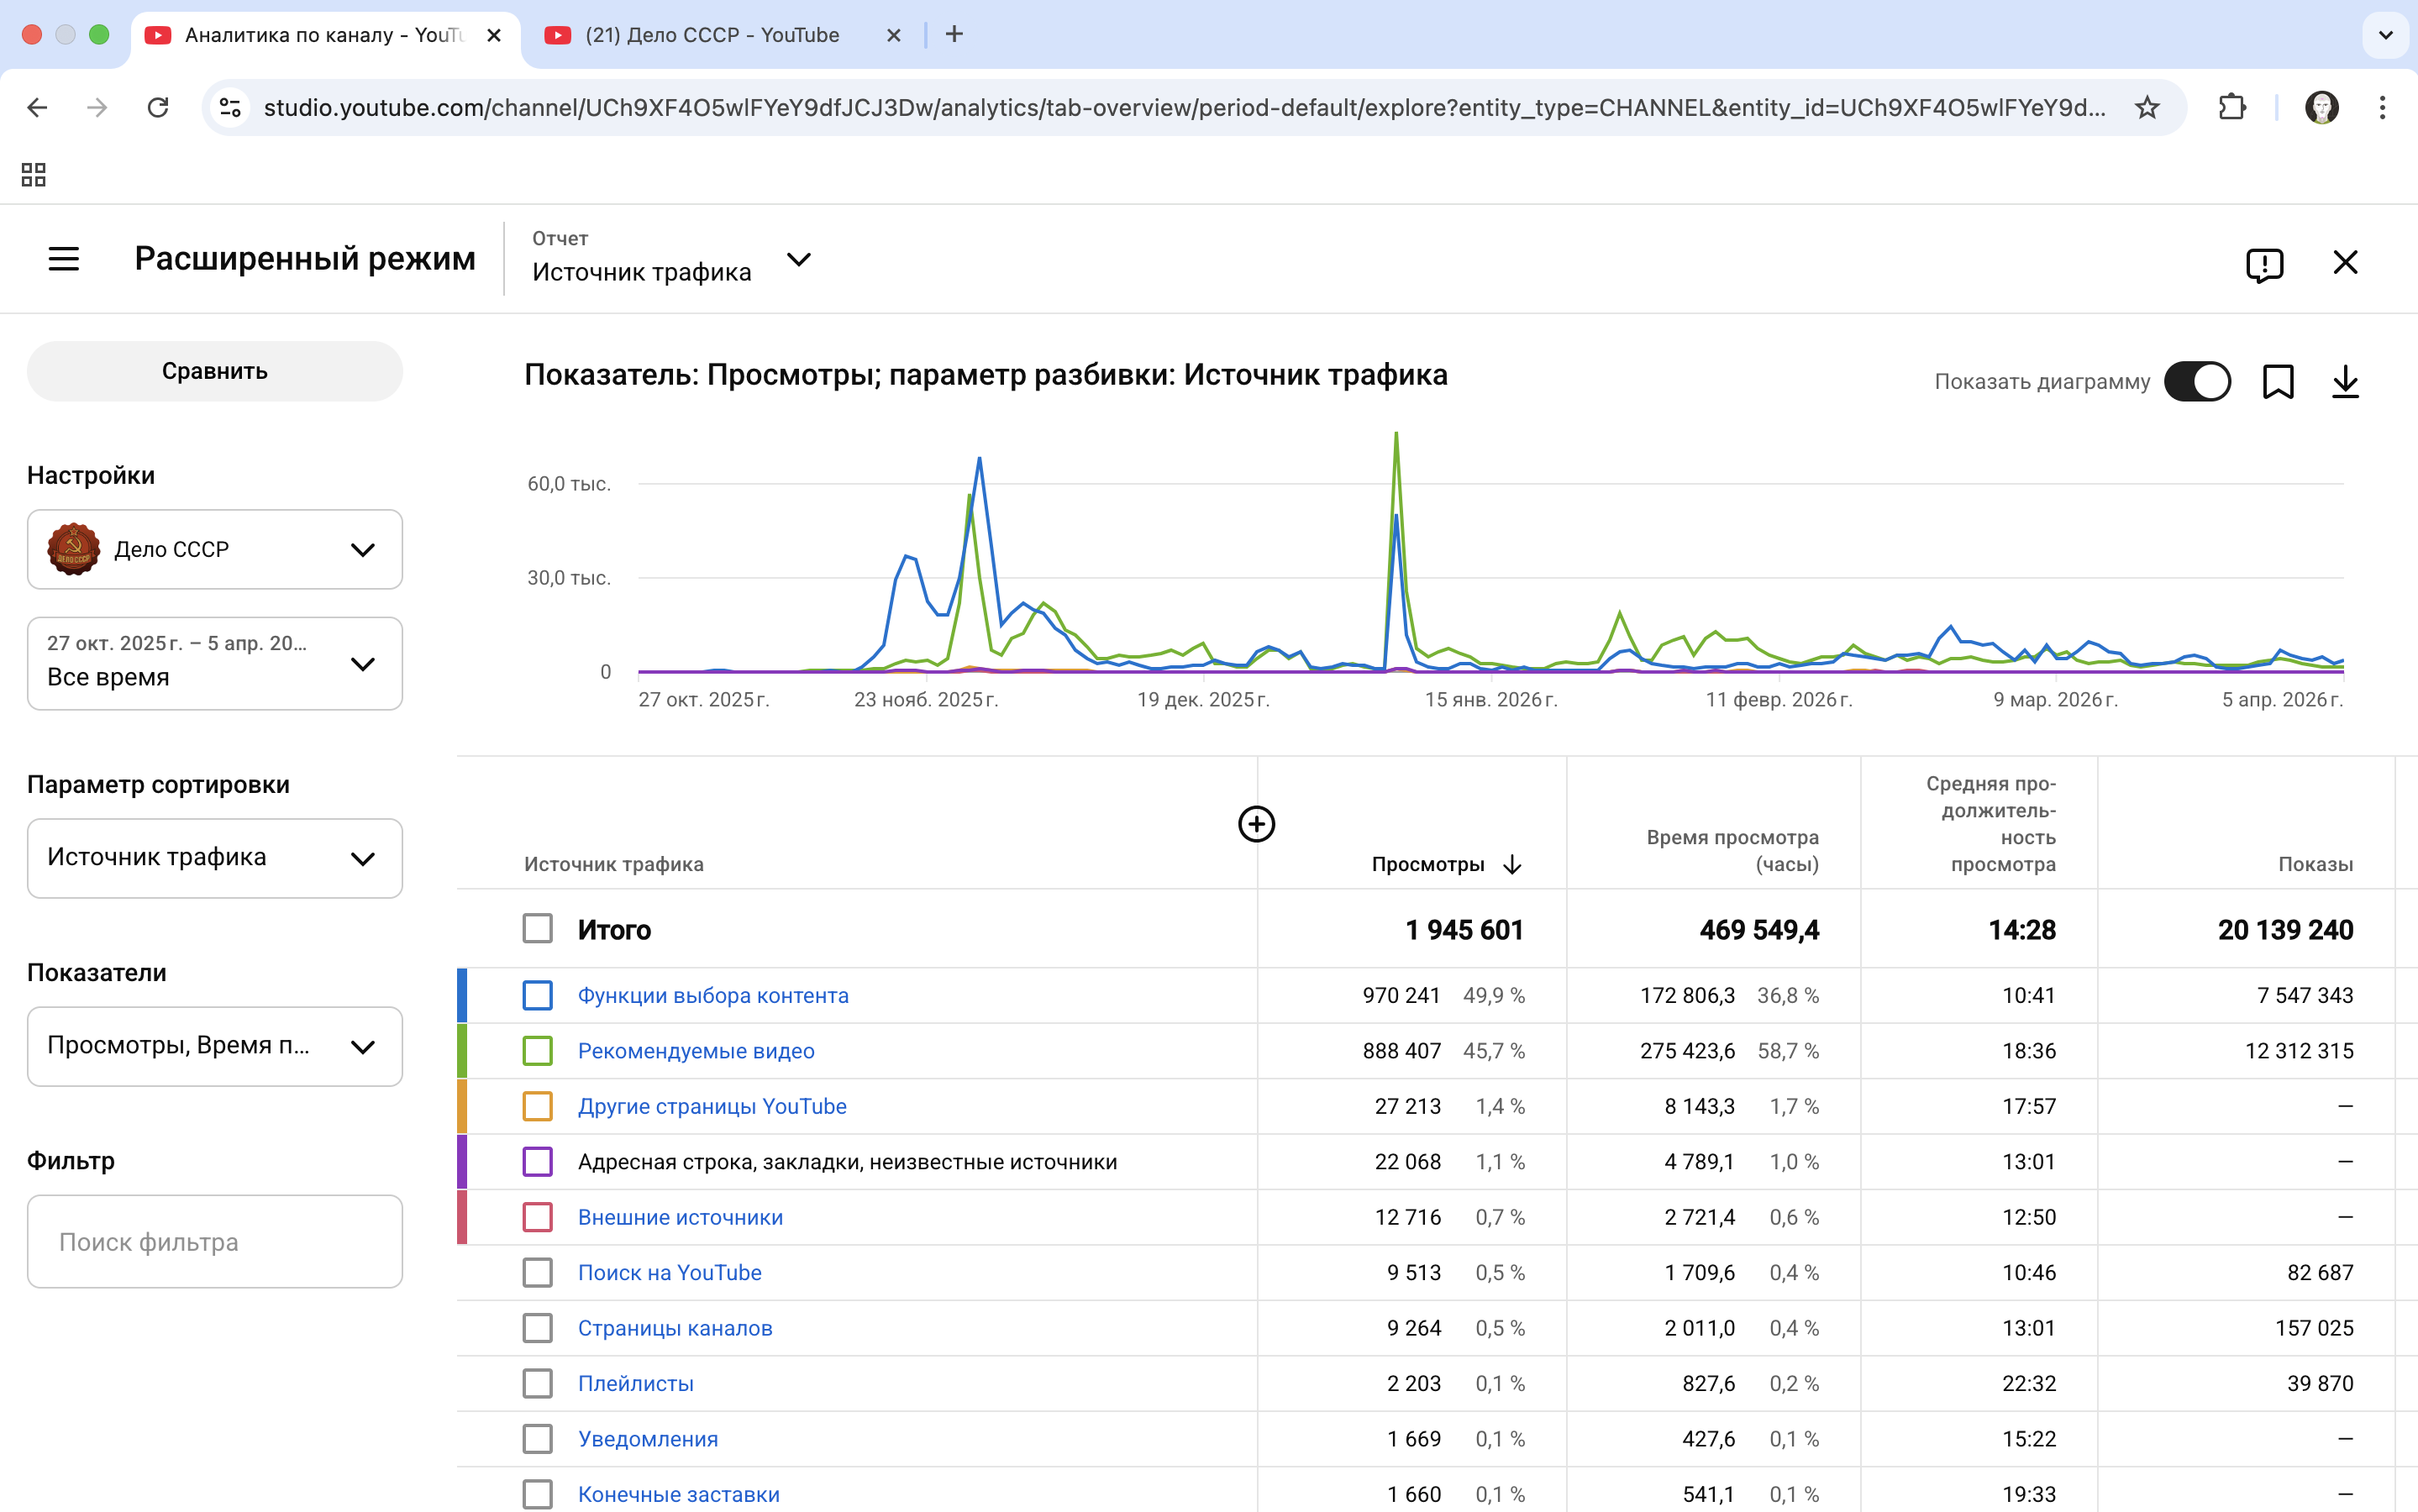Viewport: 2418px width, 1512px height.
Task: Uncheck the Рекомендуемые видео checkbox
Action: coord(538,1051)
